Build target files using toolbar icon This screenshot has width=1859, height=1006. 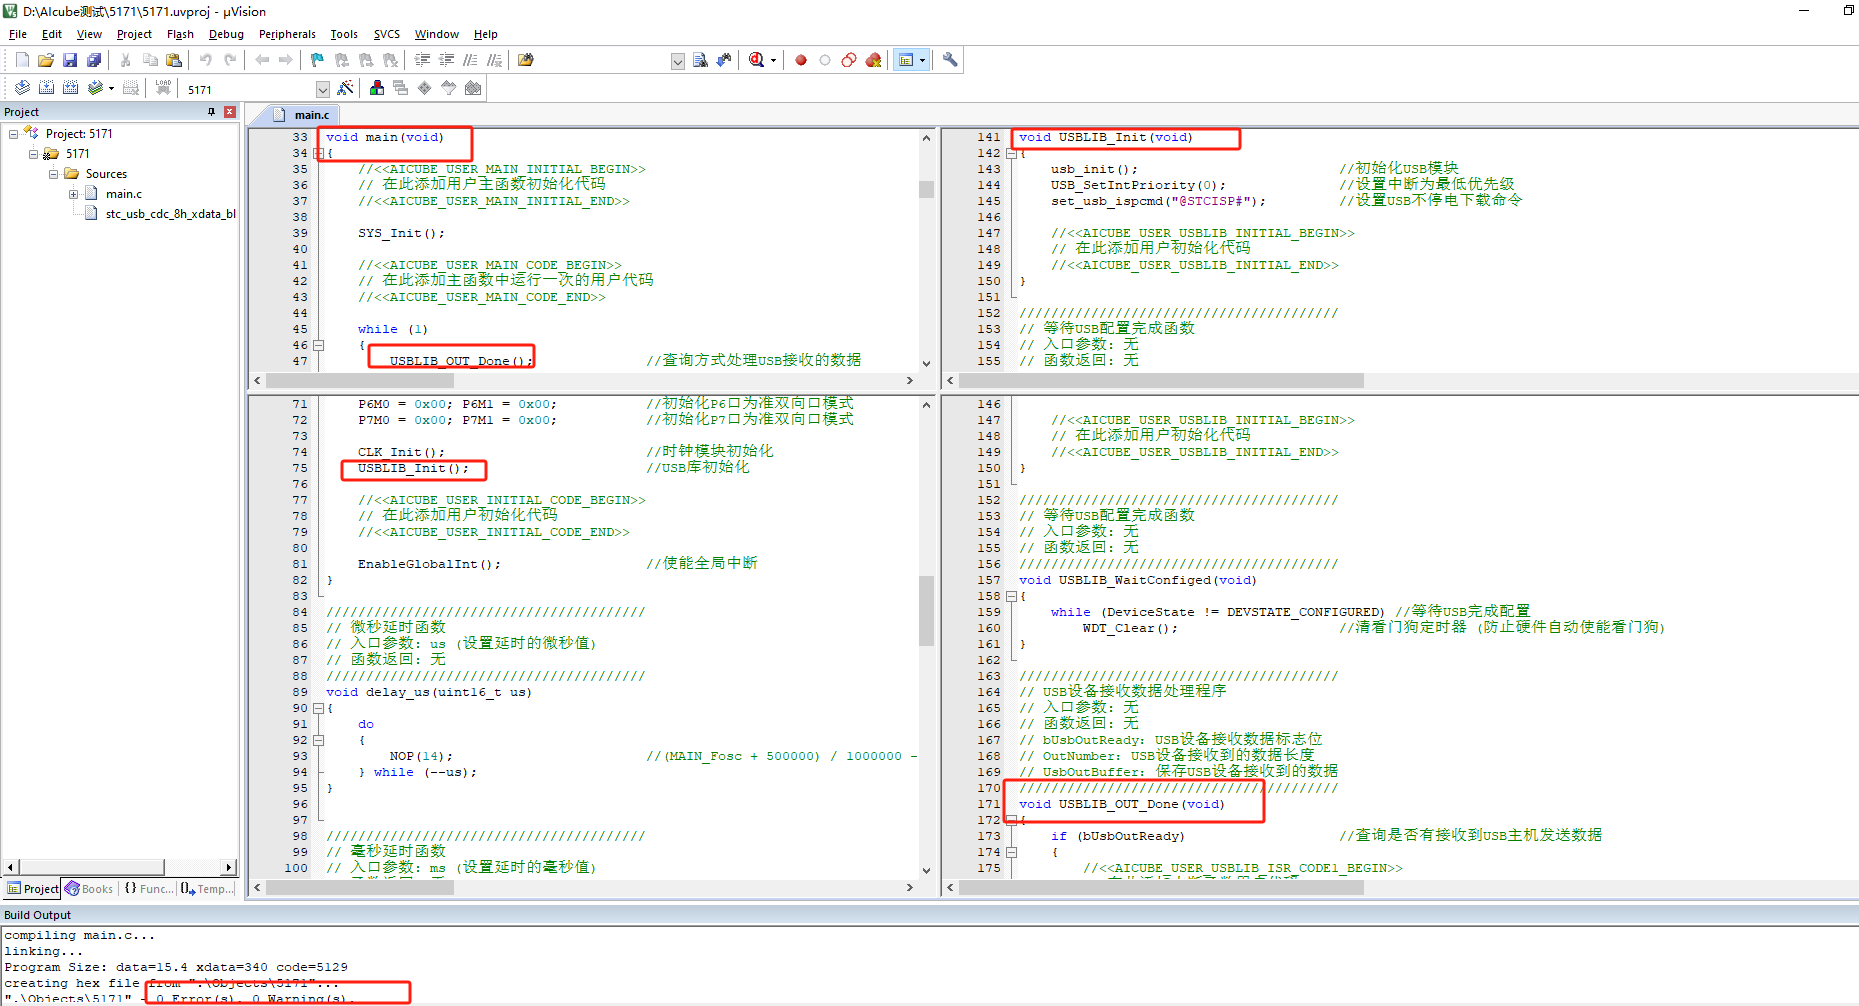(x=46, y=88)
